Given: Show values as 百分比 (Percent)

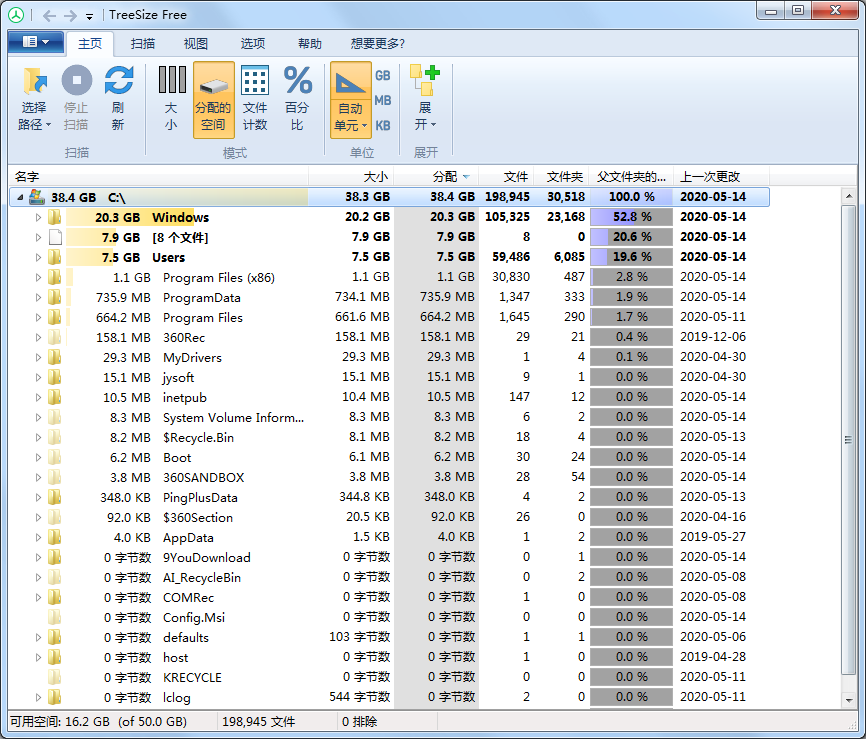Looking at the screenshot, I should (x=299, y=95).
